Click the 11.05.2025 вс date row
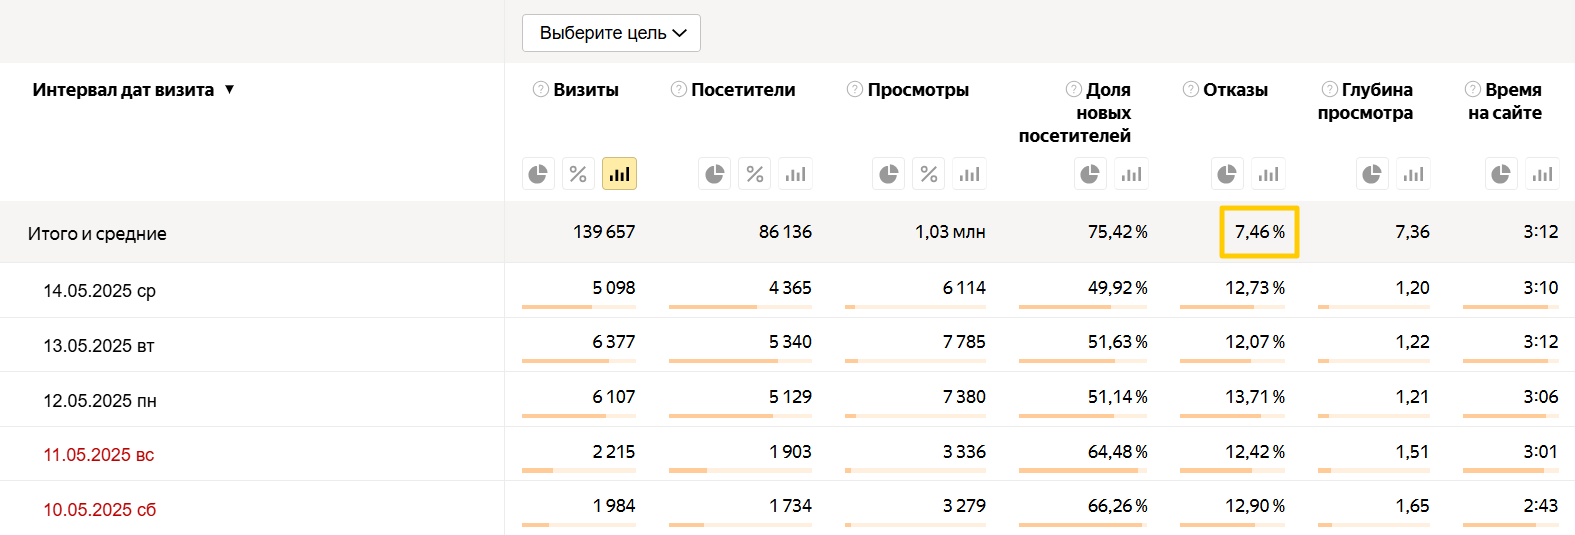1575x535 pixels. coord(99,455)
